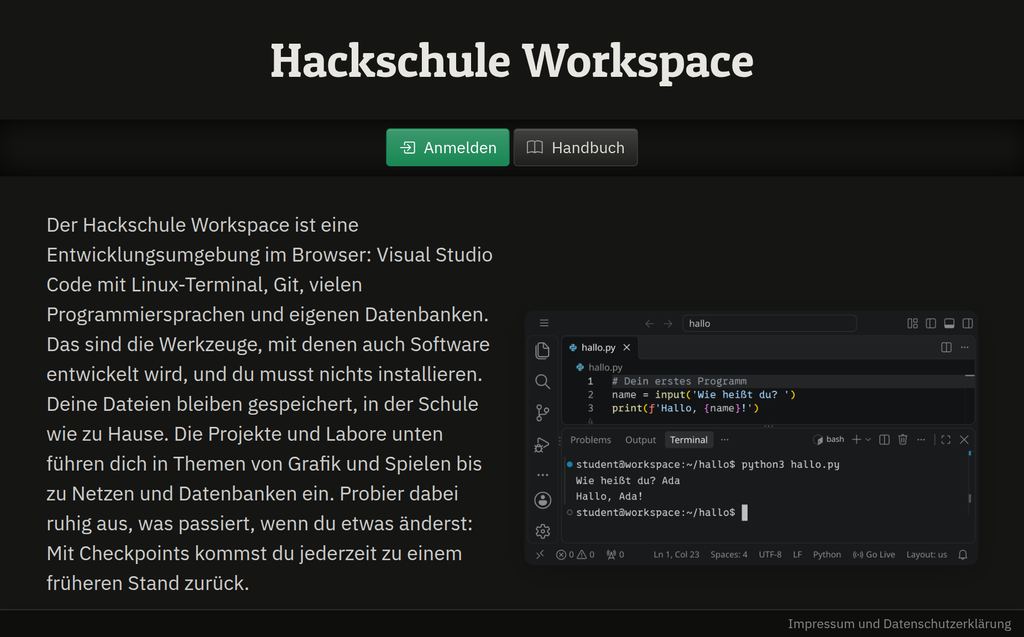Click the errors and warnings count in status bar
This screenshot has height=637, width=1024.
(575, 555)
